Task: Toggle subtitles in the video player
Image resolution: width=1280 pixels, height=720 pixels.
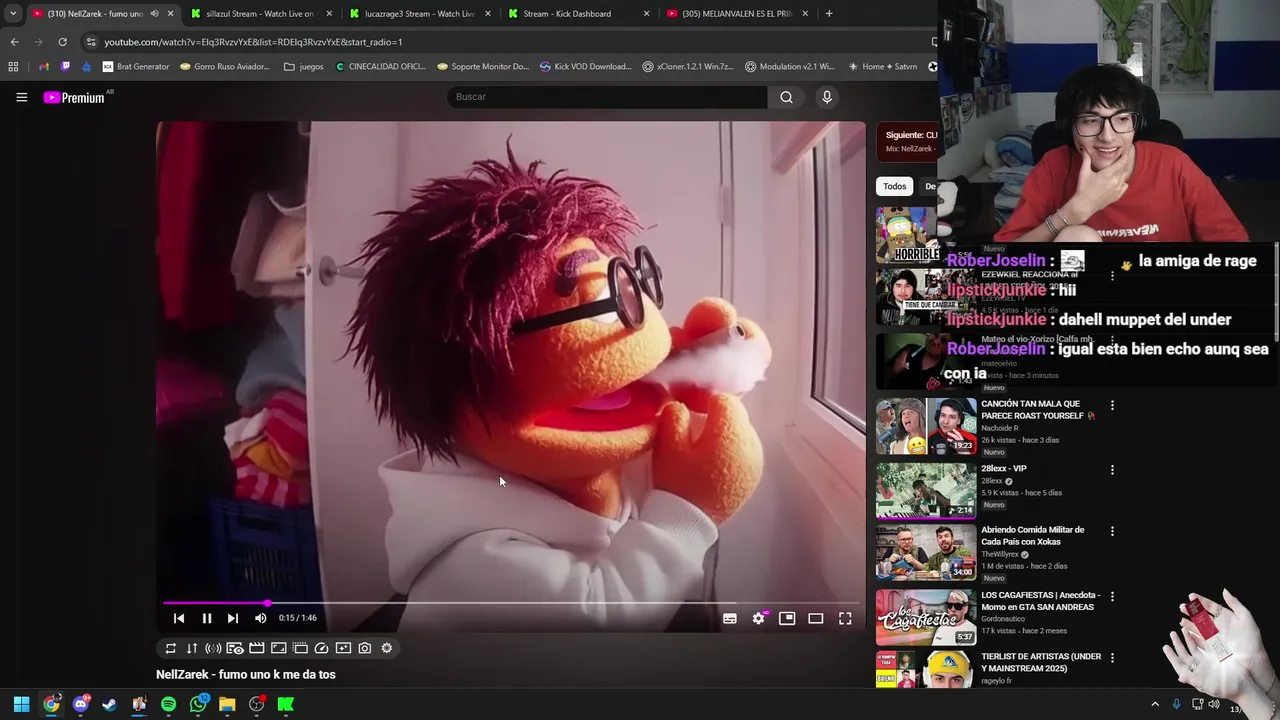Action: click(x=730, y=619)
